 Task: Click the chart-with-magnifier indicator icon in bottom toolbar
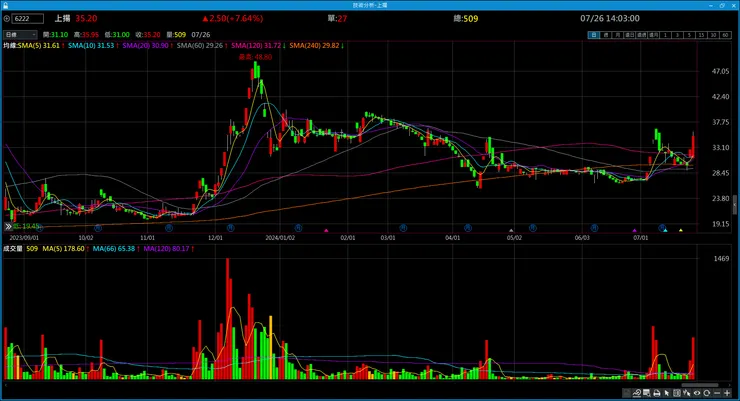[637, 393]
